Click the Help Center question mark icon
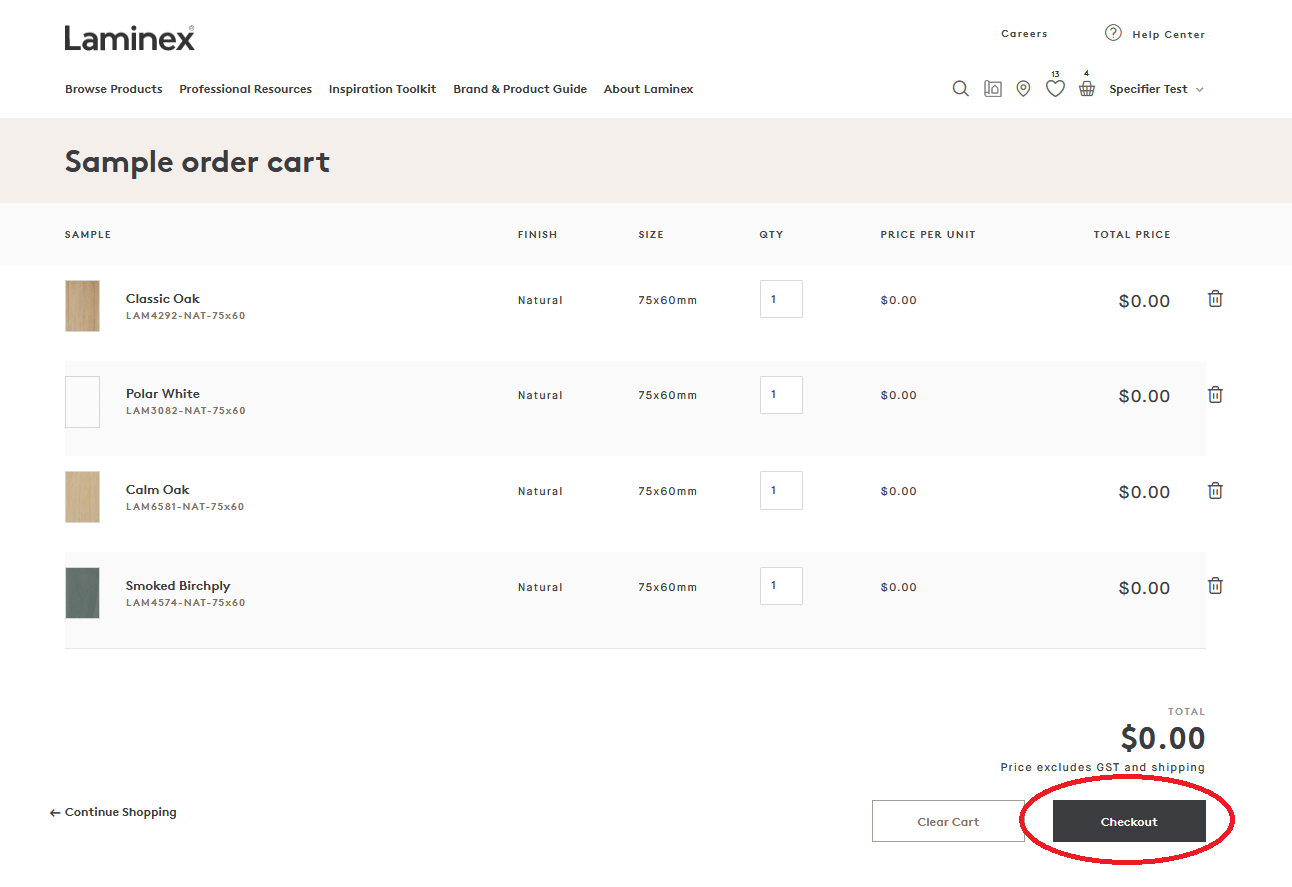Screen dimensions: 1292x887 pyautogui.click(x=1113, y=32)
